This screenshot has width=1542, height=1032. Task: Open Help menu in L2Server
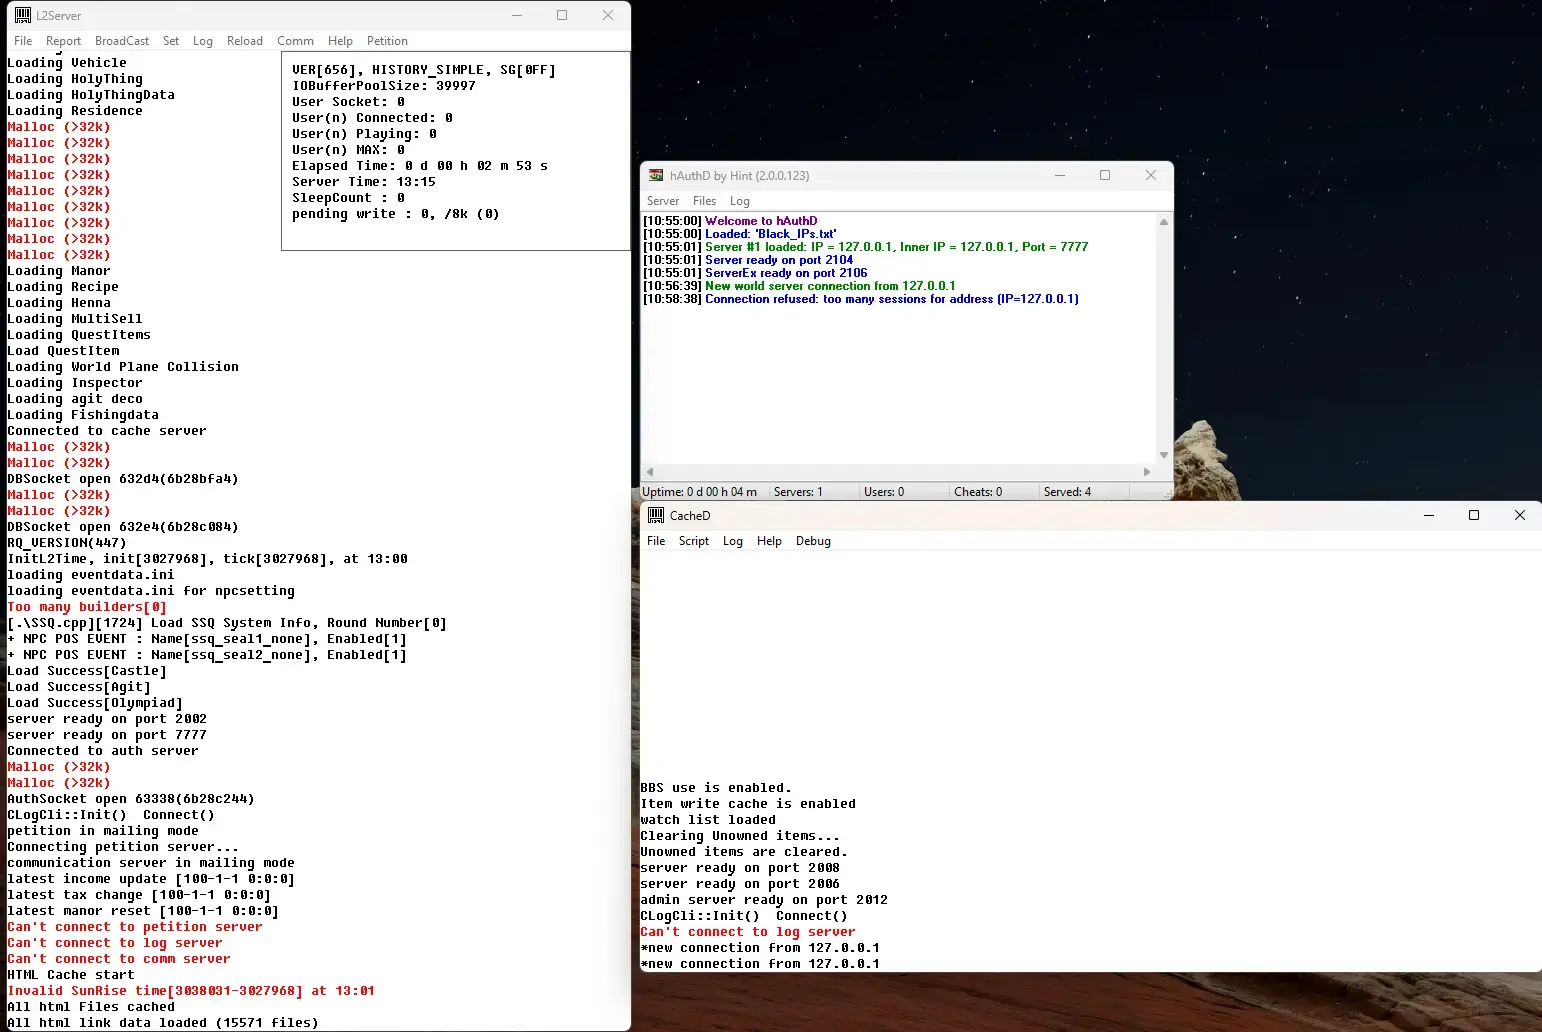point(340,41)
